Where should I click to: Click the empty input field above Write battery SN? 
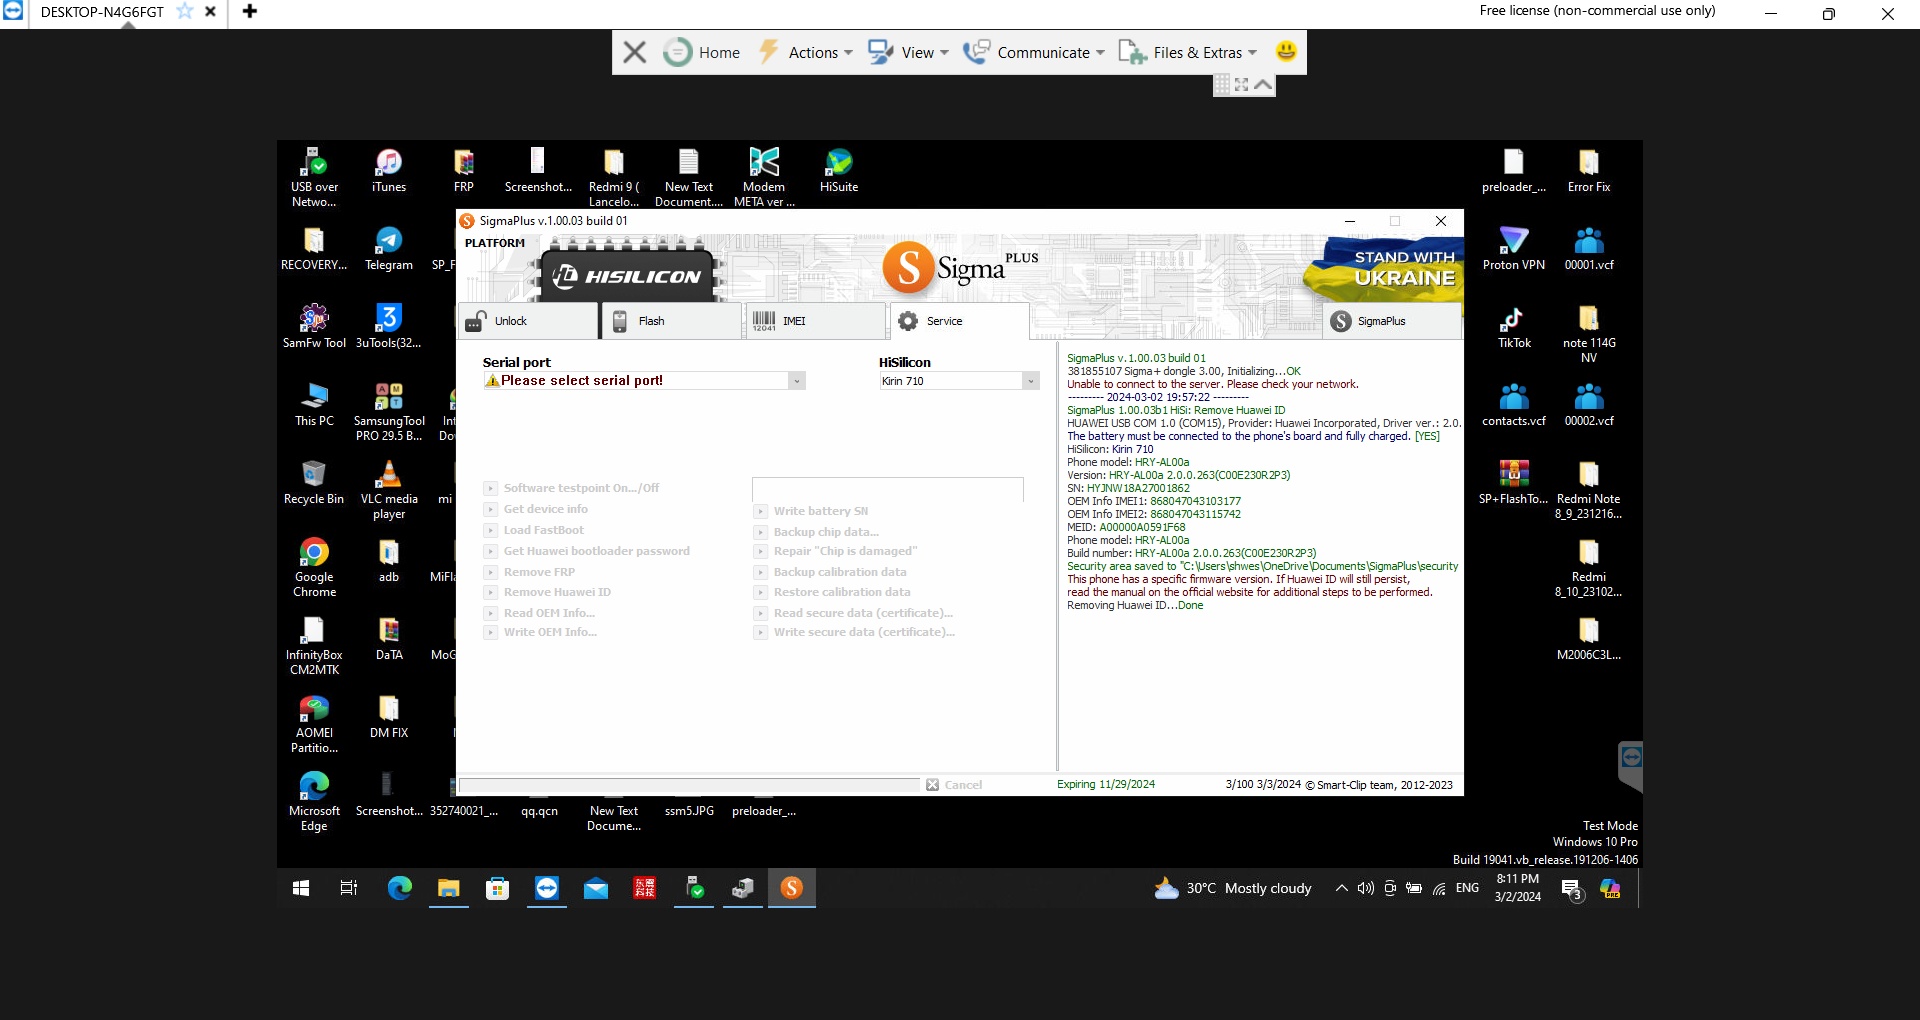888,489
